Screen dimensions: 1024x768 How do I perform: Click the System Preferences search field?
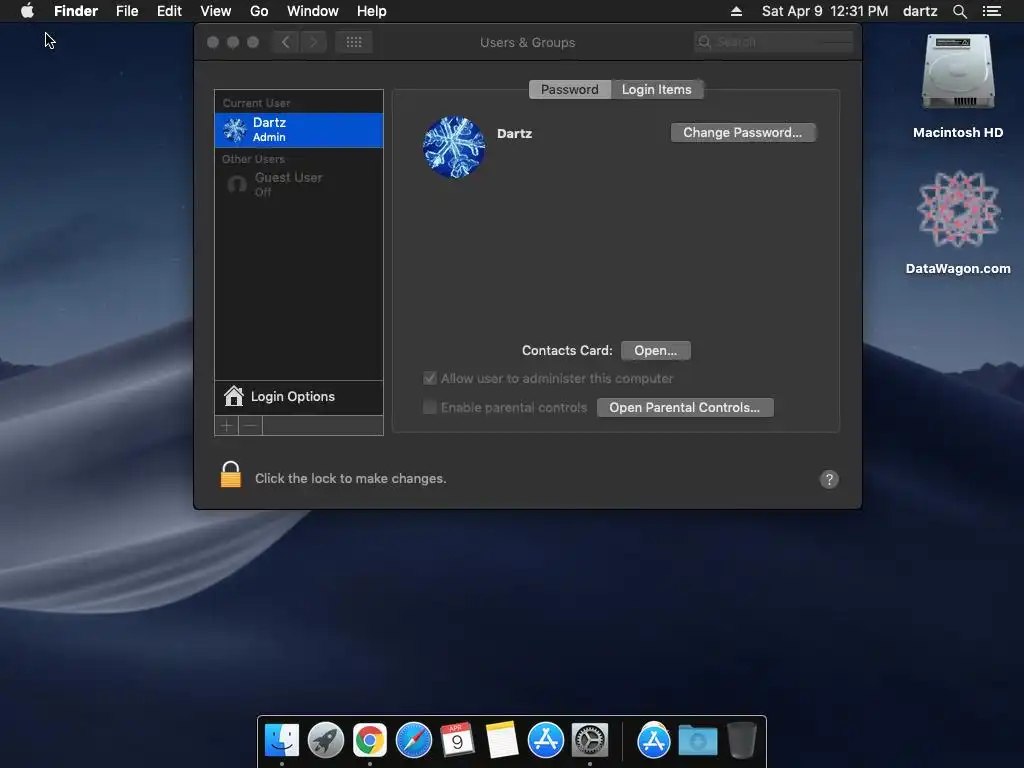tap(774, 42)
